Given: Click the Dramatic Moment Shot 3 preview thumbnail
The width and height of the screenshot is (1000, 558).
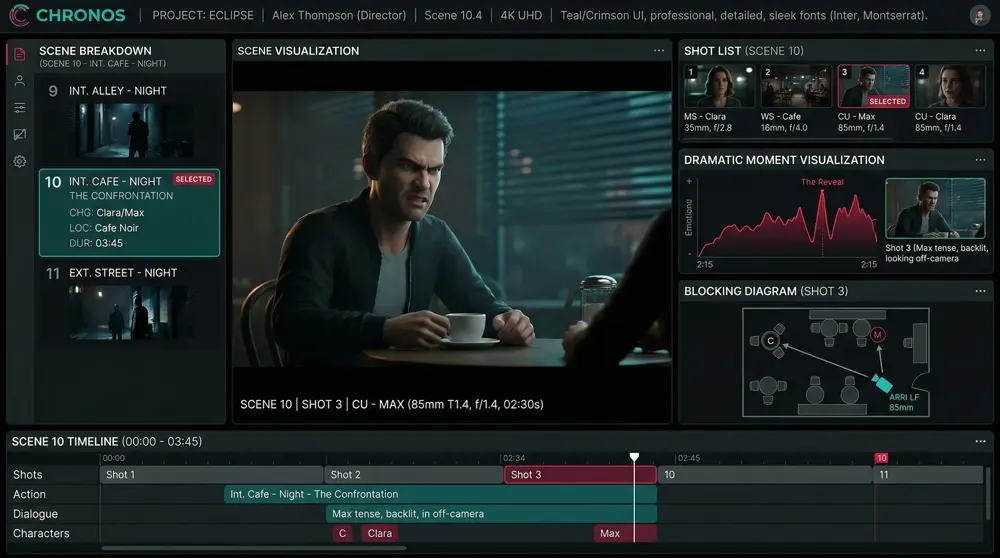Looking at the screenshot, I should tap(935, 208).
